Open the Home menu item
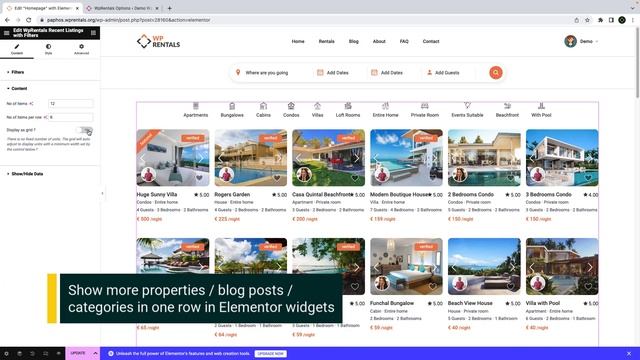 (x=298, y=41)
